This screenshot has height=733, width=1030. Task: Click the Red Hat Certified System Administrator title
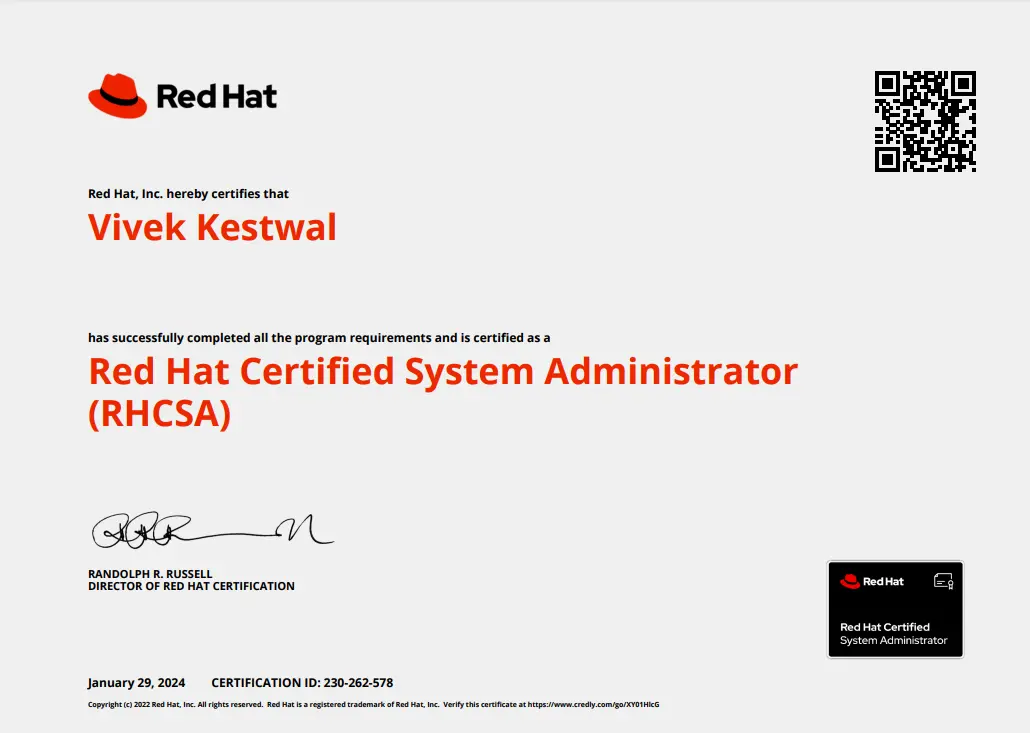click(x=443, y=372)
